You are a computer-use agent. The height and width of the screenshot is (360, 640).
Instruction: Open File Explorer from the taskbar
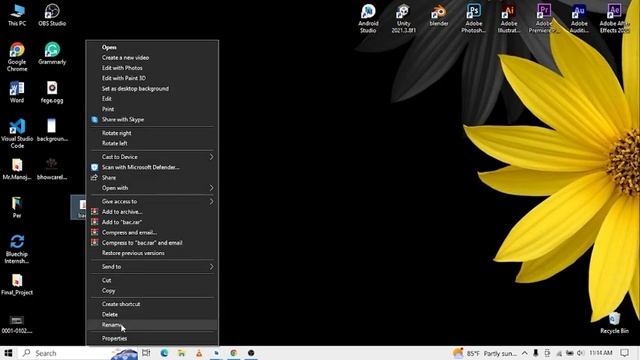coord(182,353)
